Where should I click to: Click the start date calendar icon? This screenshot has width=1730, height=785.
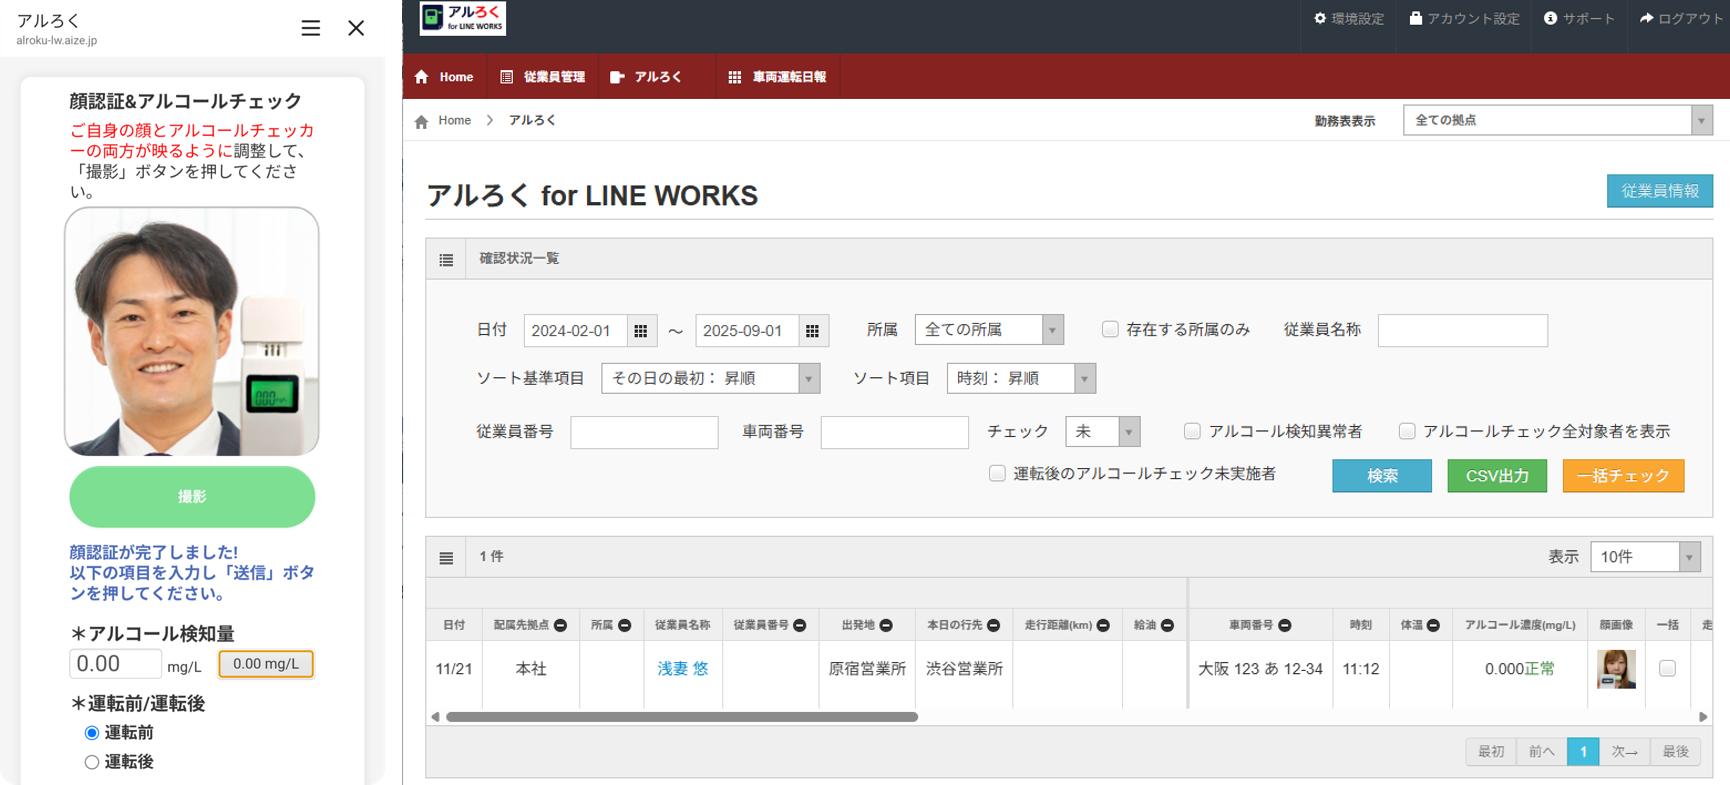[x=641, y=331]
